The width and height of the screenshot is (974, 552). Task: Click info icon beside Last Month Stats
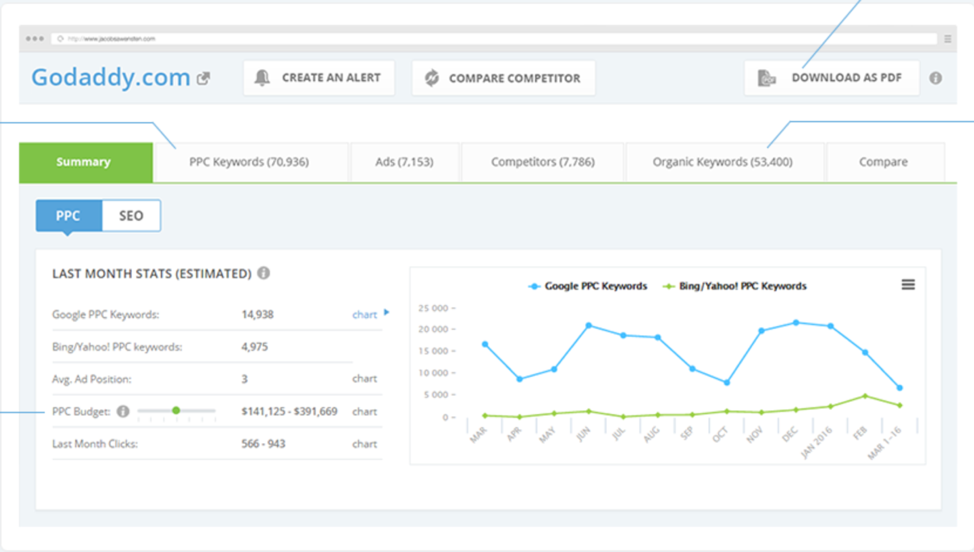263,272
